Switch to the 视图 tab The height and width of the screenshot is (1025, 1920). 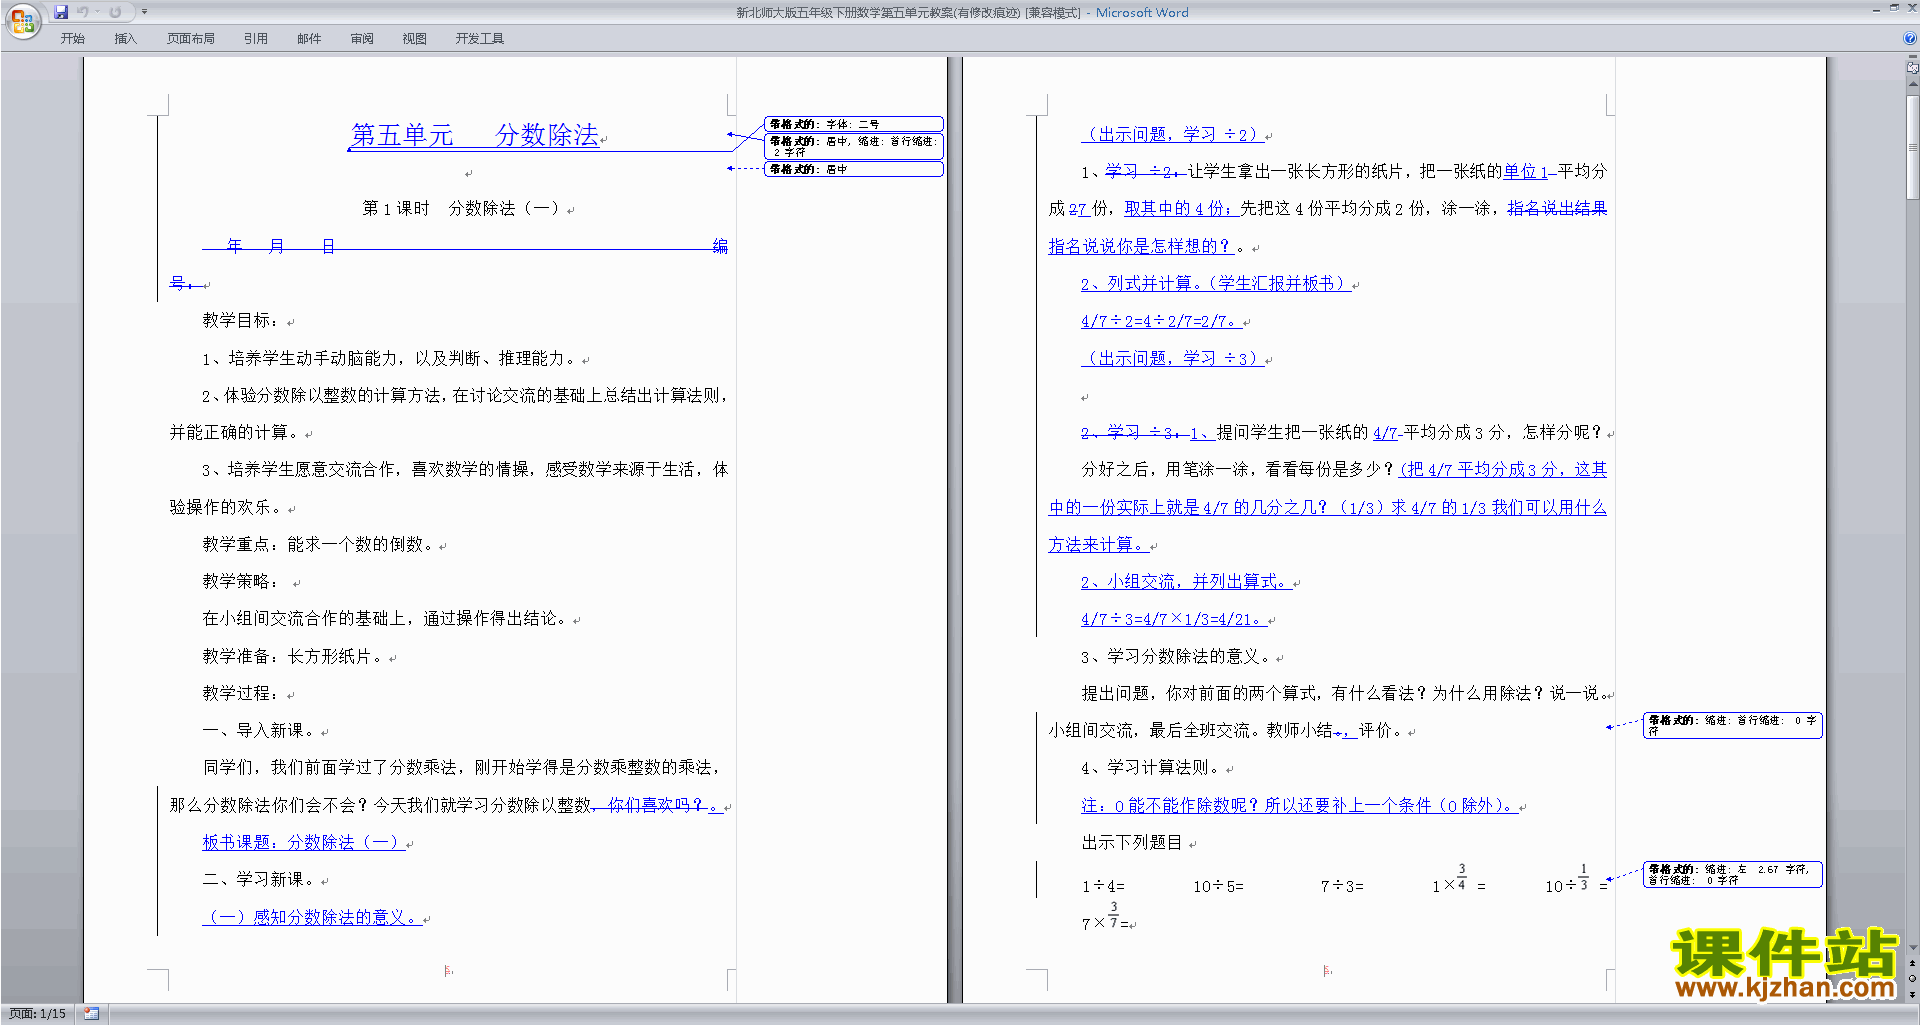click(414, 38)
